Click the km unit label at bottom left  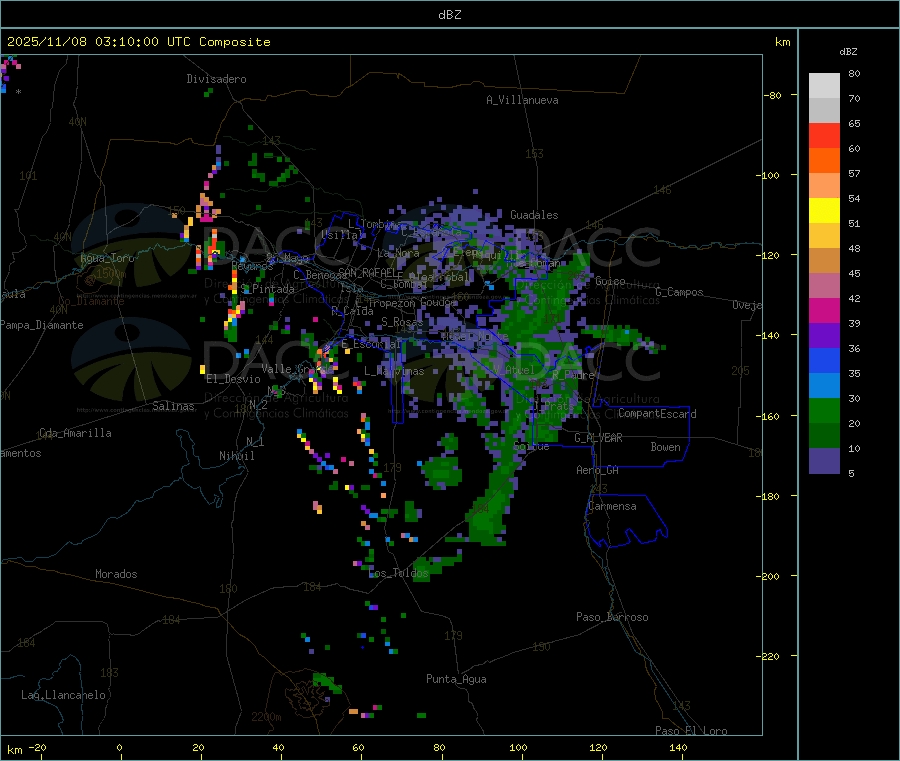click(x=14, y=750)
